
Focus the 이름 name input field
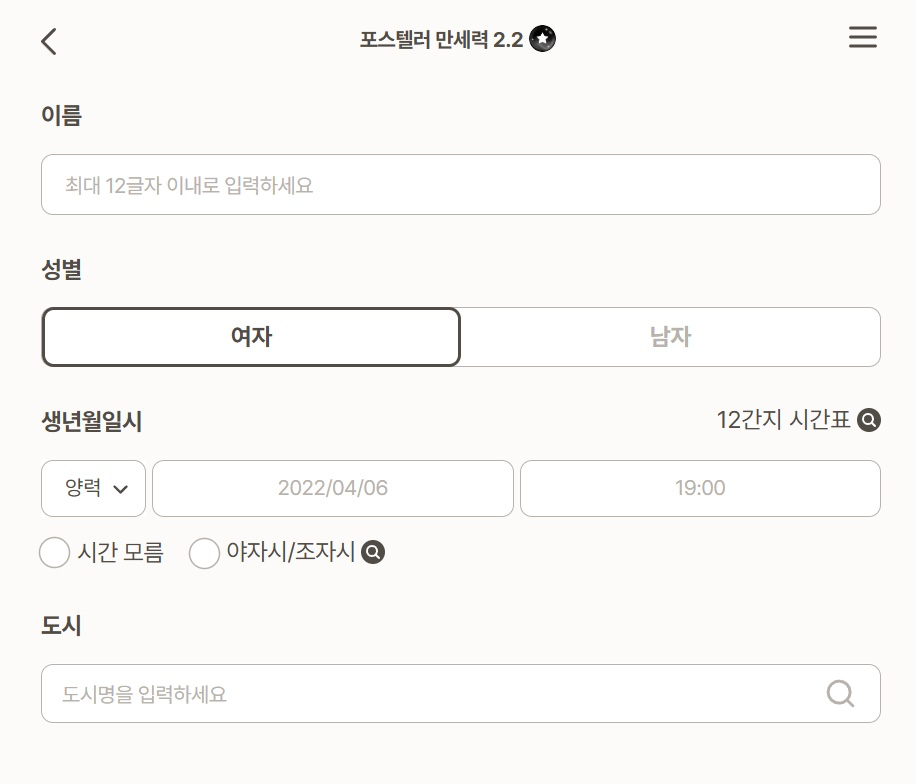point(461,185)
